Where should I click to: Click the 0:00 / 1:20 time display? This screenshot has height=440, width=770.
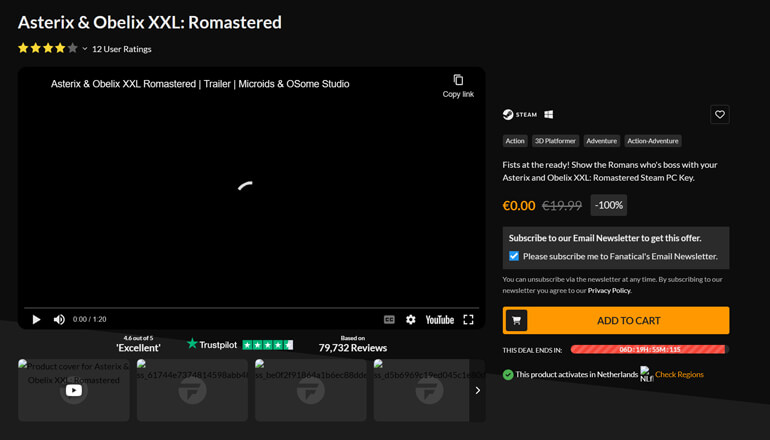pos(89,319)
